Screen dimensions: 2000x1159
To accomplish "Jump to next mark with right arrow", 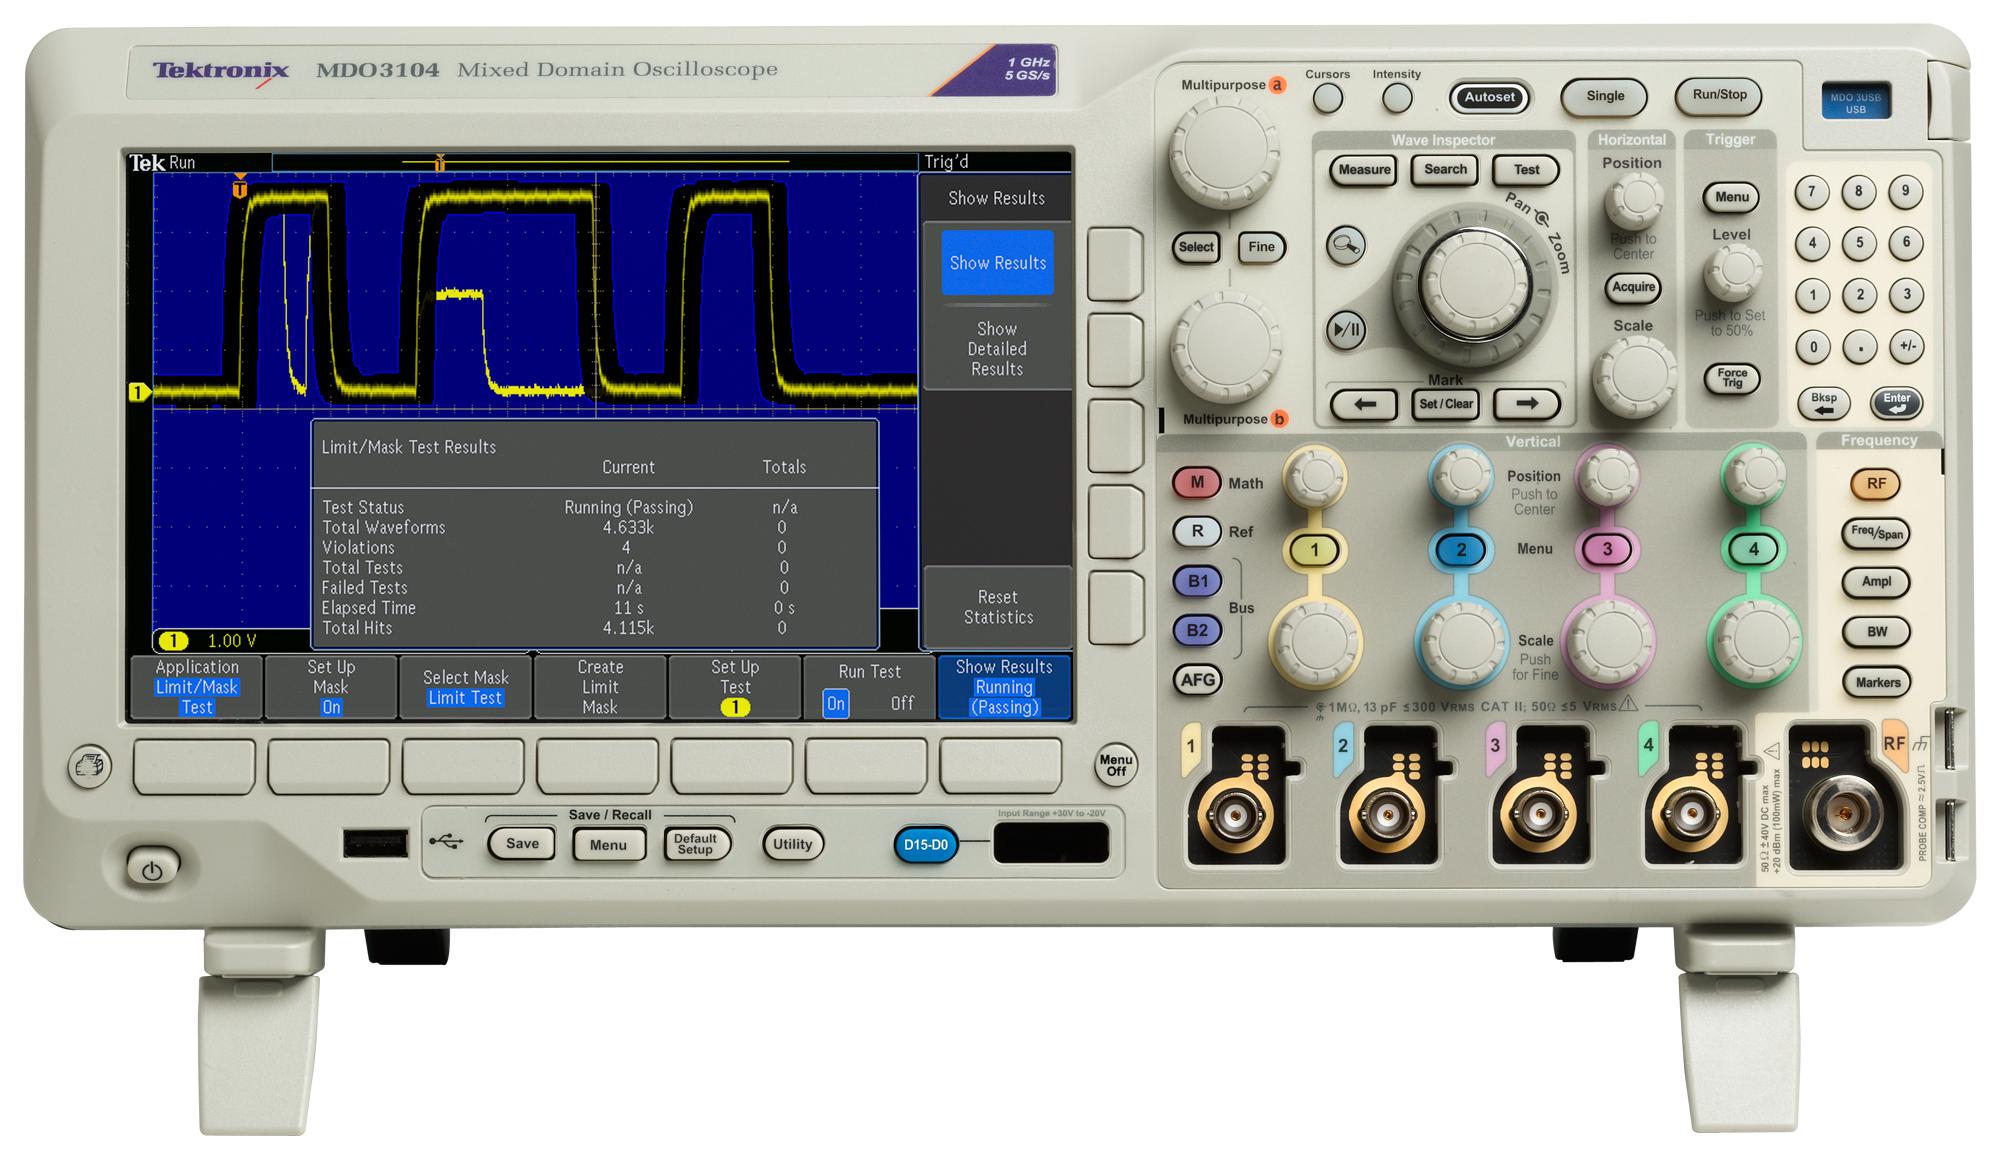I will coord(1526,404).
